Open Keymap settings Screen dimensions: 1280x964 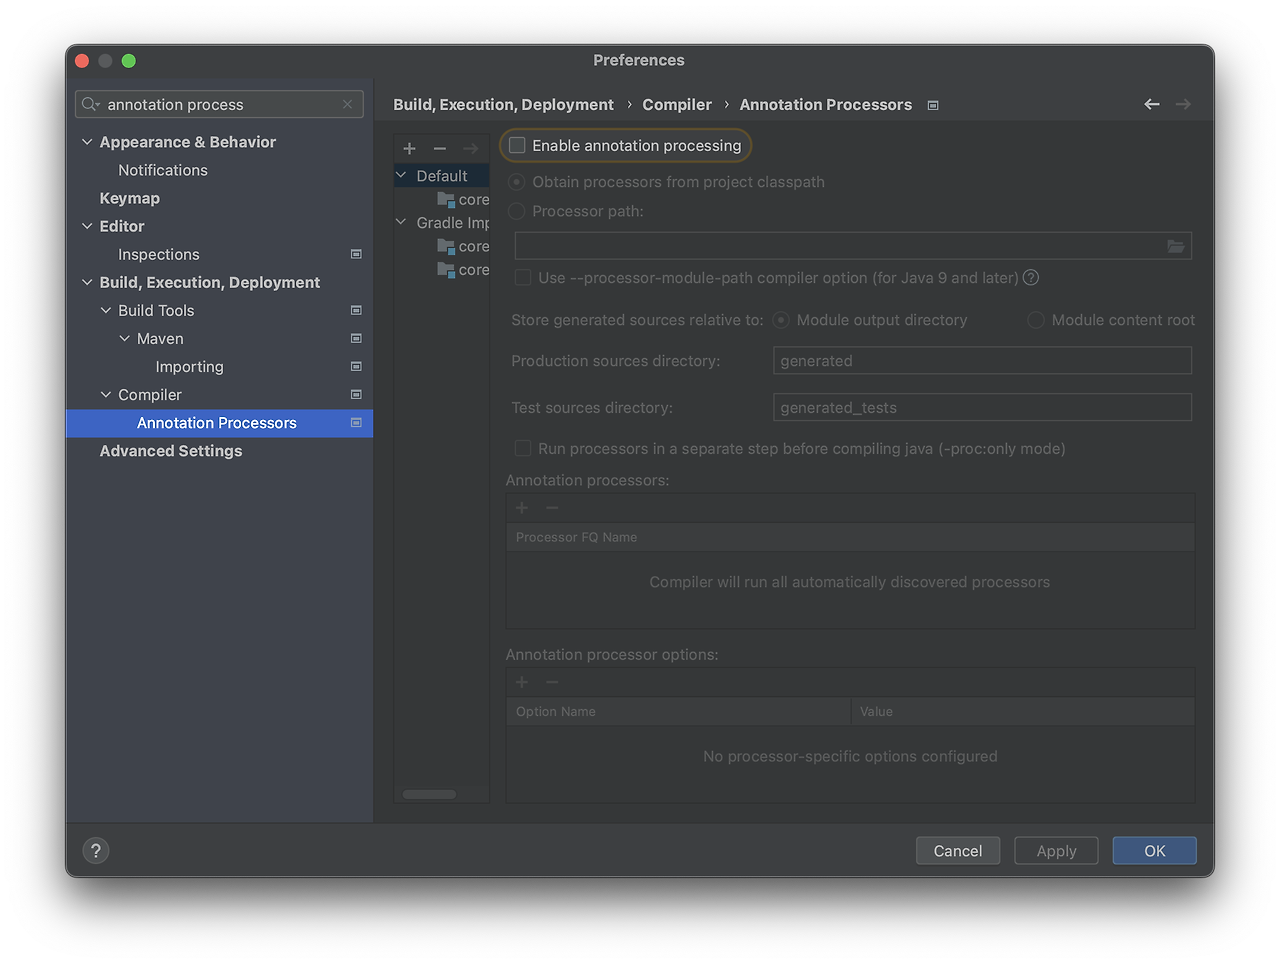coord(130,198)
